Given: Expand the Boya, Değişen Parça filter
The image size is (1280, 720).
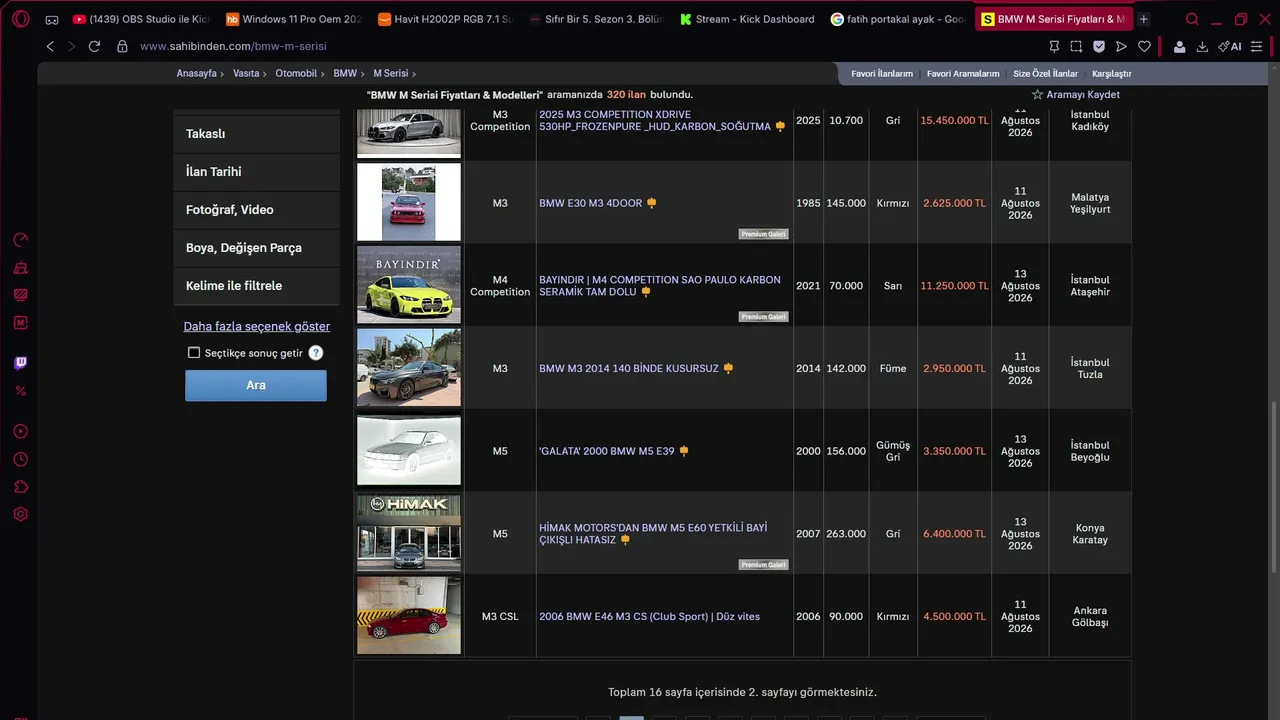Looking at the screenshot, I should pos(256,248).
